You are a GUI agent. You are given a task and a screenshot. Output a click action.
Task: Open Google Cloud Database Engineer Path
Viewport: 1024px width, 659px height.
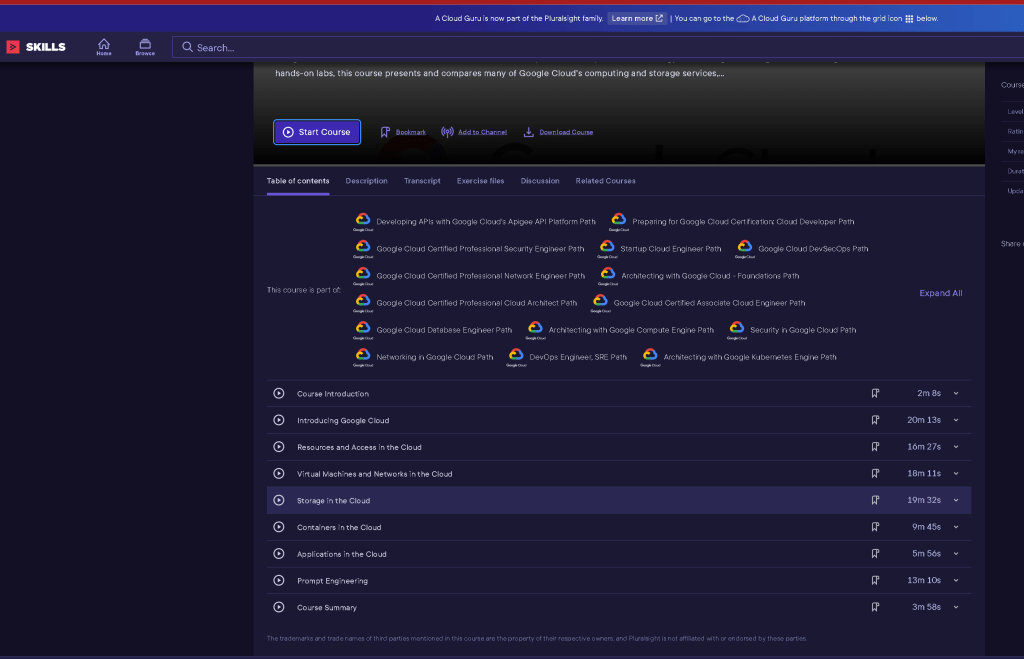pos(432,330)
